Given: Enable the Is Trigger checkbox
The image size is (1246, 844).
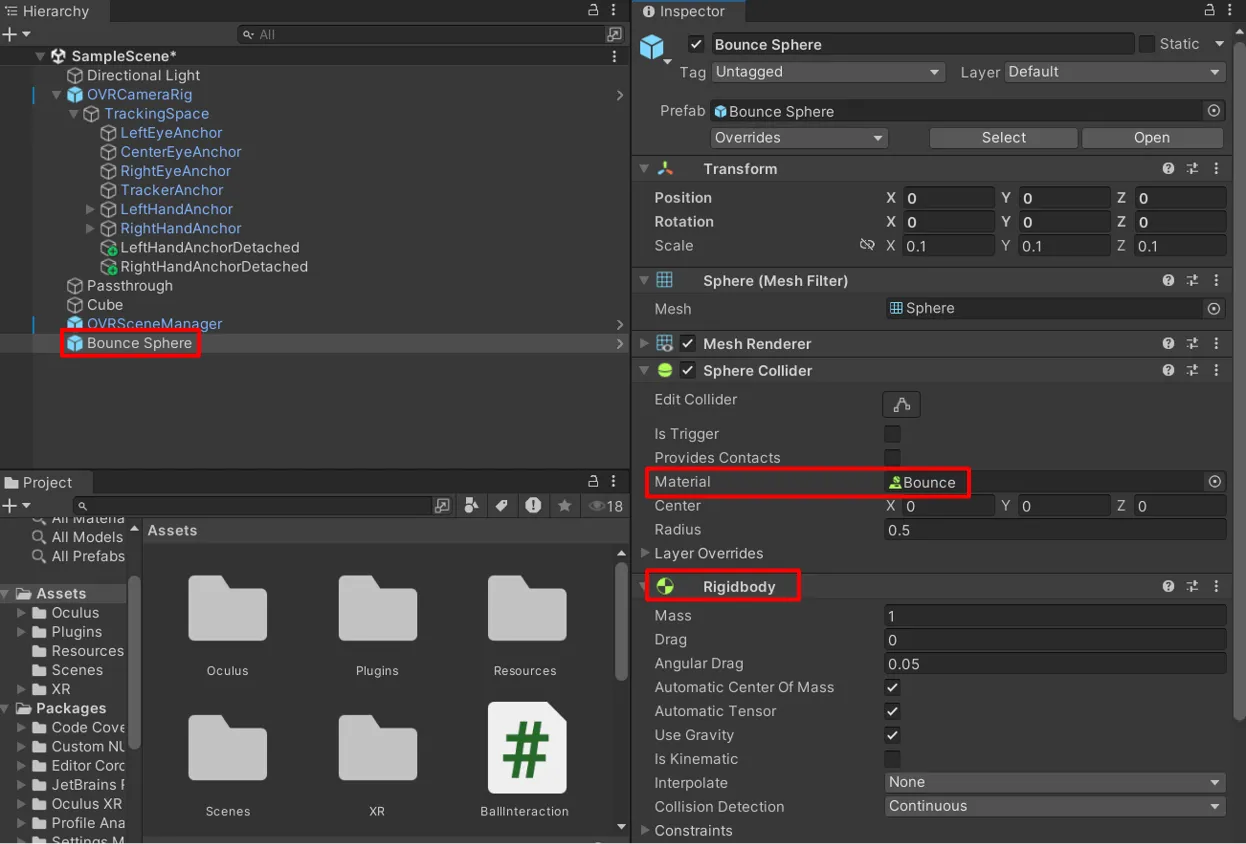Looking at the screenshot, I should pyautogui.click(x=892, y=434).
